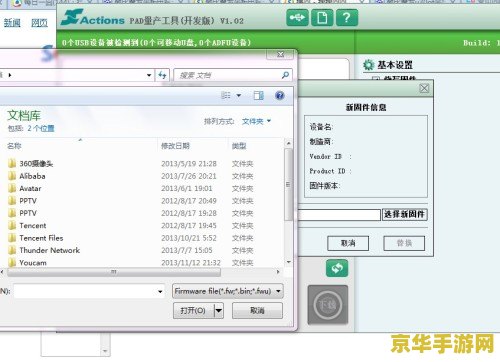Click the green refresh icon below firmware dialog
The image size is (500, 362).
coord(337,268)
